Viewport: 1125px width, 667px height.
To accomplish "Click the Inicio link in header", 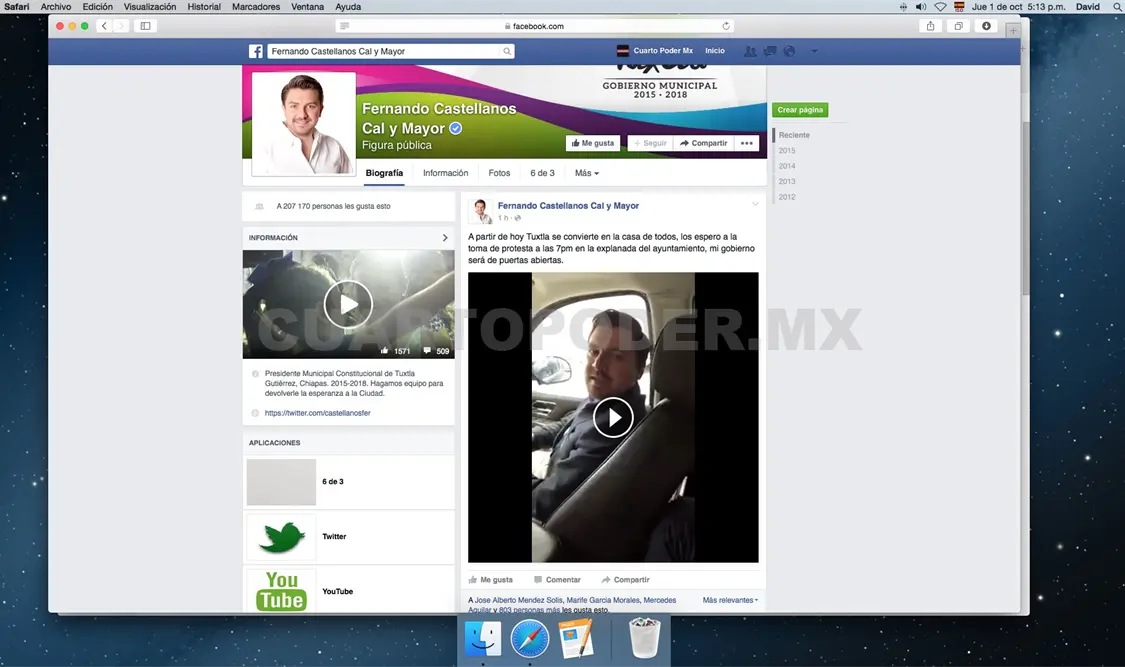I will click(715, 51).
